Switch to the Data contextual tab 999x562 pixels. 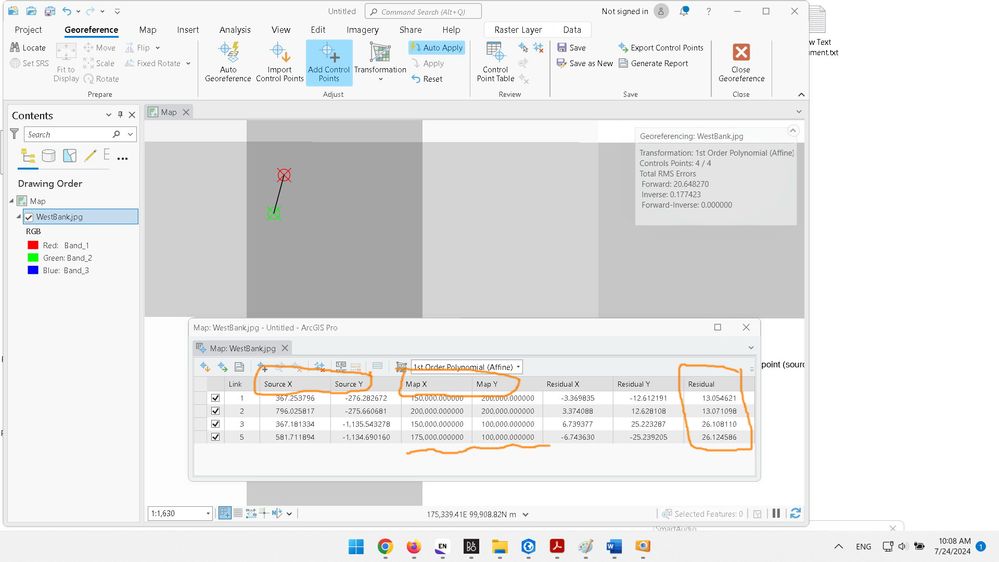pyautogui.click(x=572, y=30)
